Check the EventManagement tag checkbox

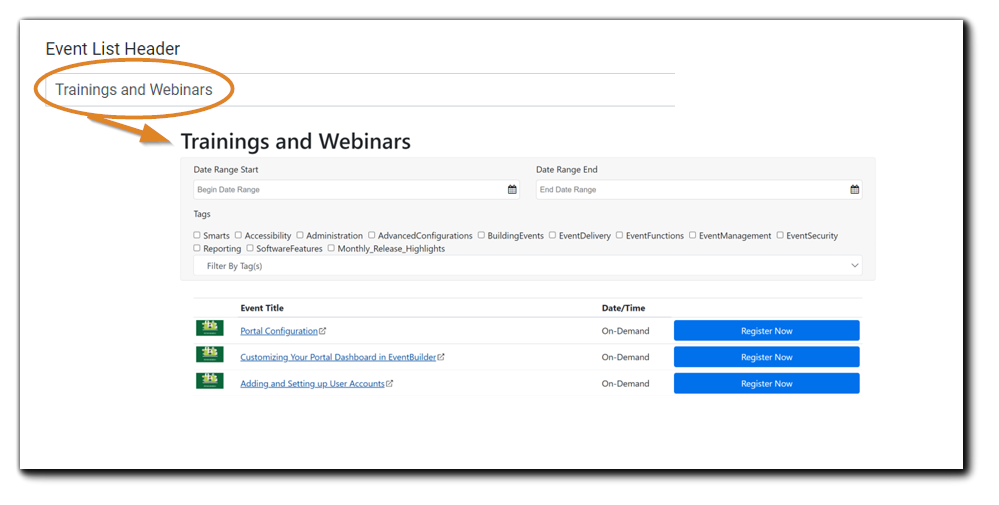pos(693,235)
